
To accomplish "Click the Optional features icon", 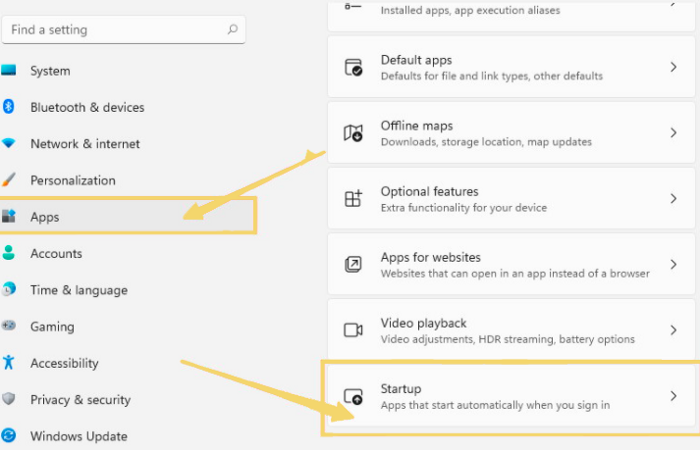I will [x=353, y=199].
